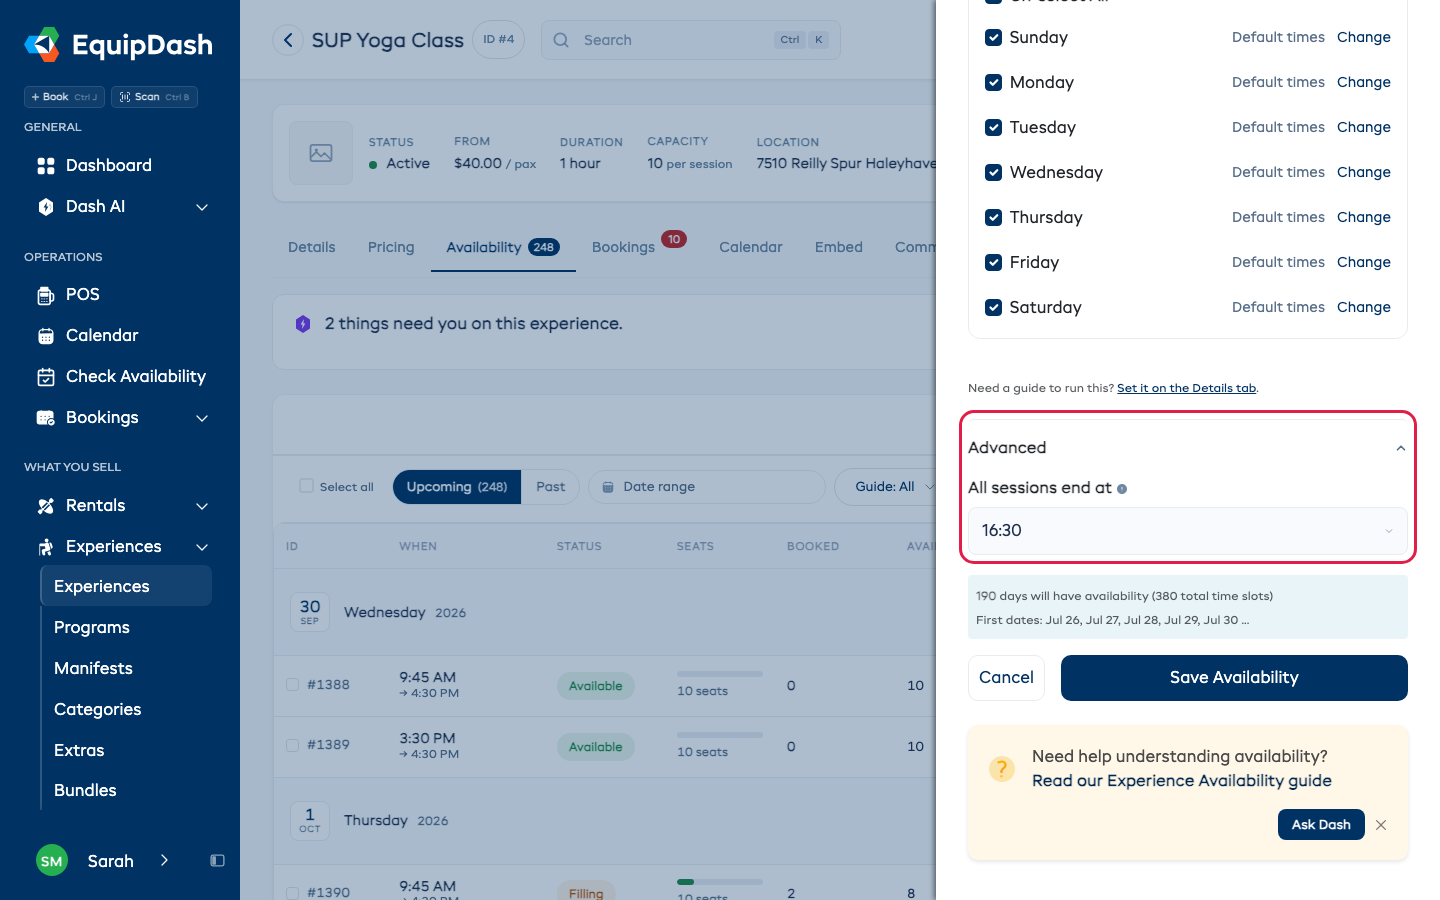Click the experience image placeholder thumbnail
Screen dimensions: 1440x900
[321, 153]
